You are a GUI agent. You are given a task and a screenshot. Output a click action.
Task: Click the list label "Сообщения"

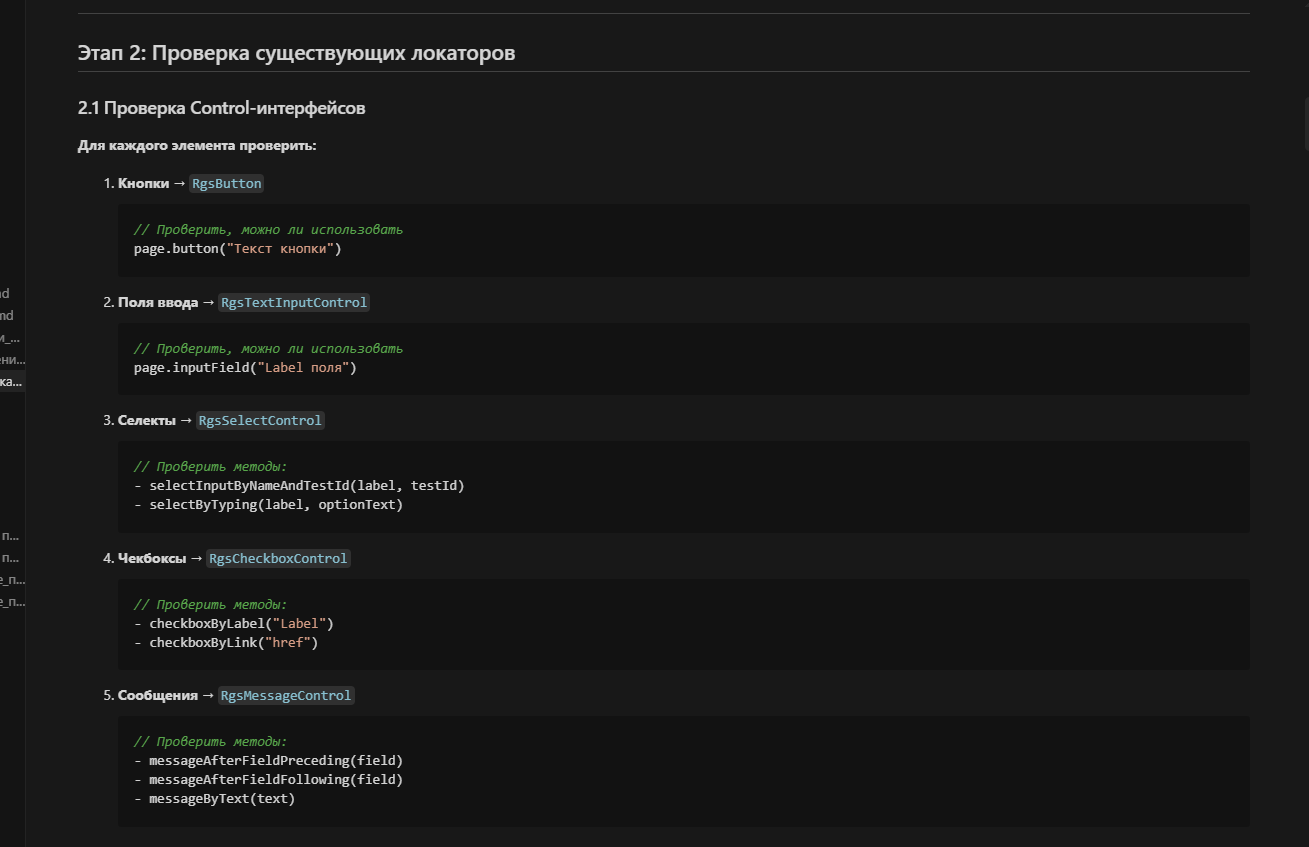158,696
